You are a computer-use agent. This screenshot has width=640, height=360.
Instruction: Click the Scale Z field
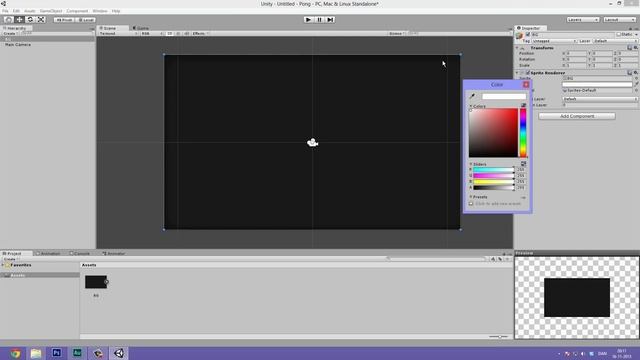click(628, 65)
